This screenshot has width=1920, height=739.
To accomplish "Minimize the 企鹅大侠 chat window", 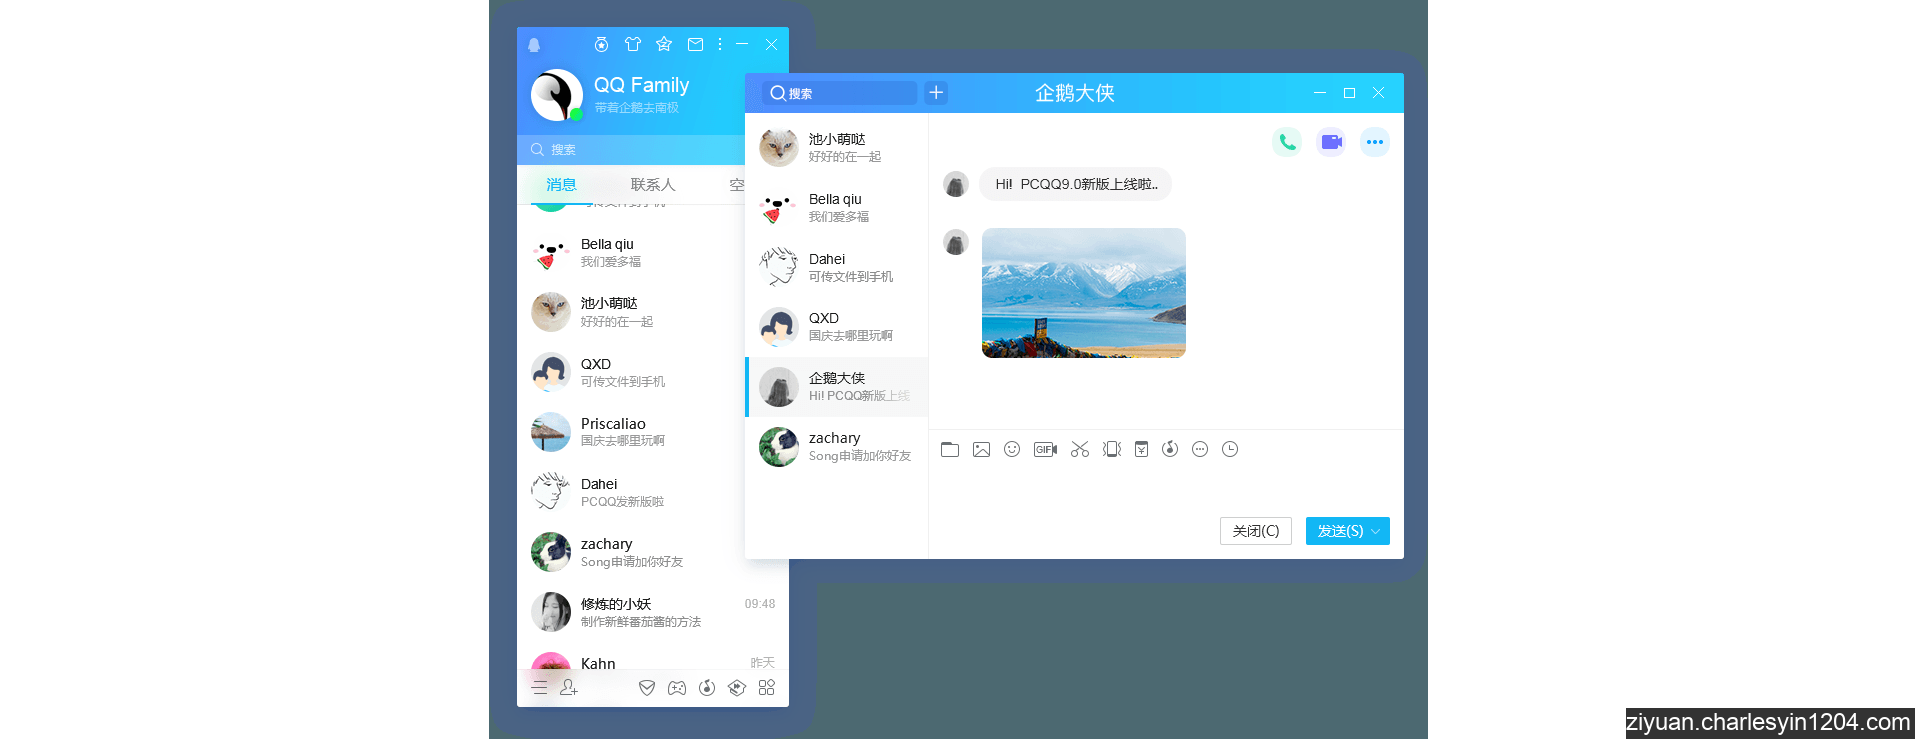I will [1320, 93].
